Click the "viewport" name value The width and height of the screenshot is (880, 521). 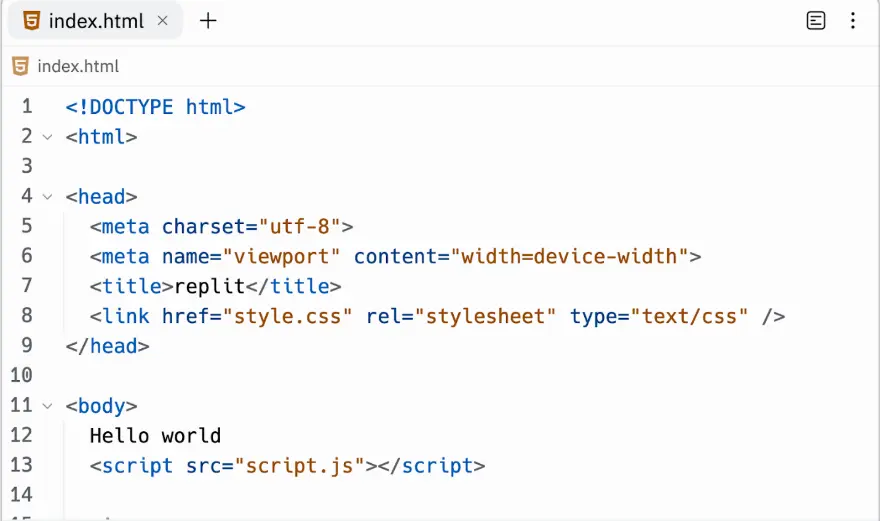(x=282, y=257)
